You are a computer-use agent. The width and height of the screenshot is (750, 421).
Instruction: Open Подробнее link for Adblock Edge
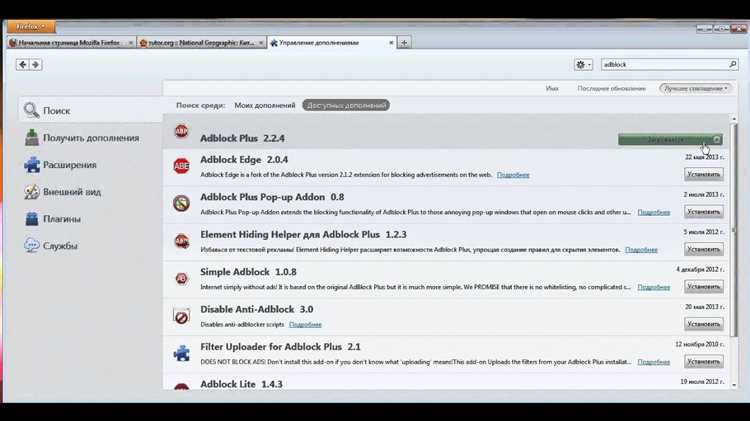(513, 175)
